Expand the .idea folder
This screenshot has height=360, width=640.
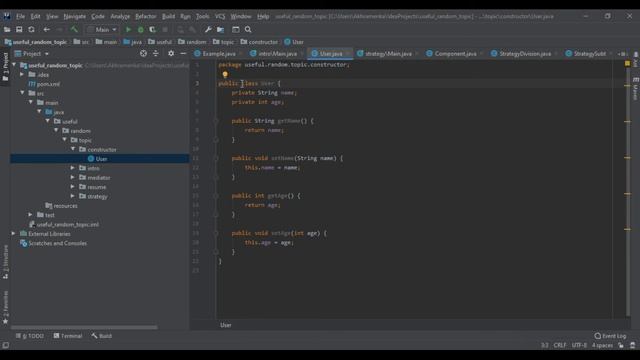click(22, 74)
